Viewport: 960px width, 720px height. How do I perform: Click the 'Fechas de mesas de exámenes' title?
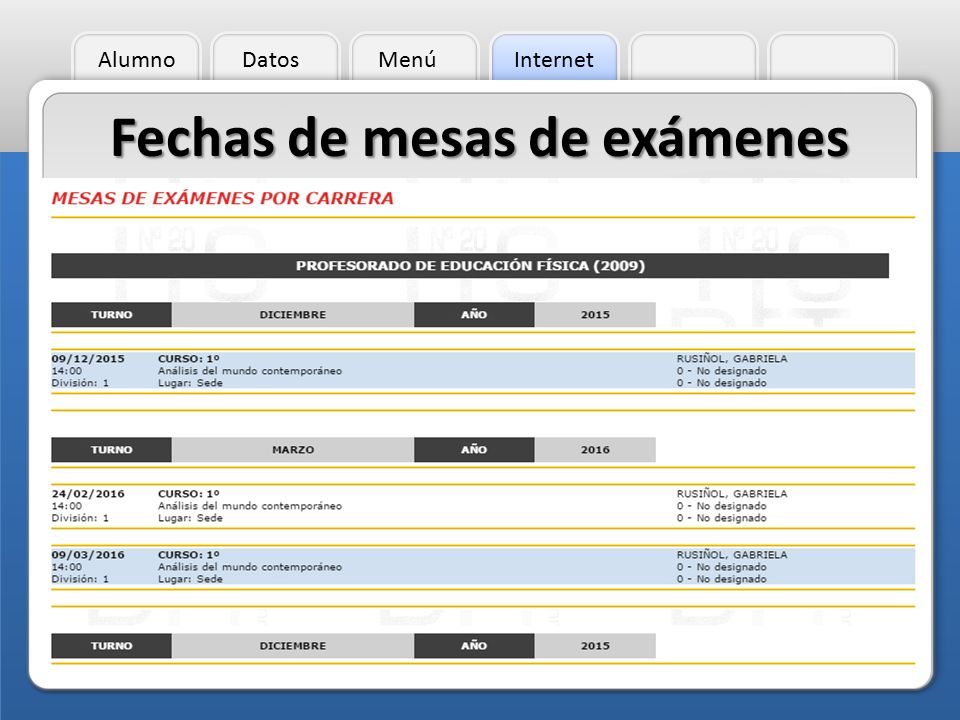tap(479, 138)
